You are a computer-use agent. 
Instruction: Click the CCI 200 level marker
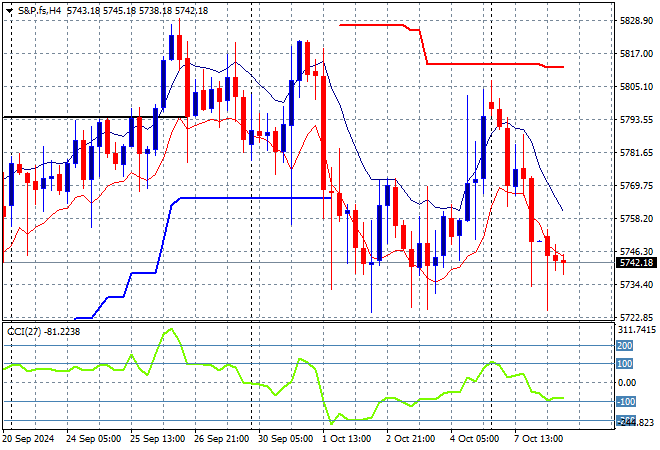(x=625, y=346)
